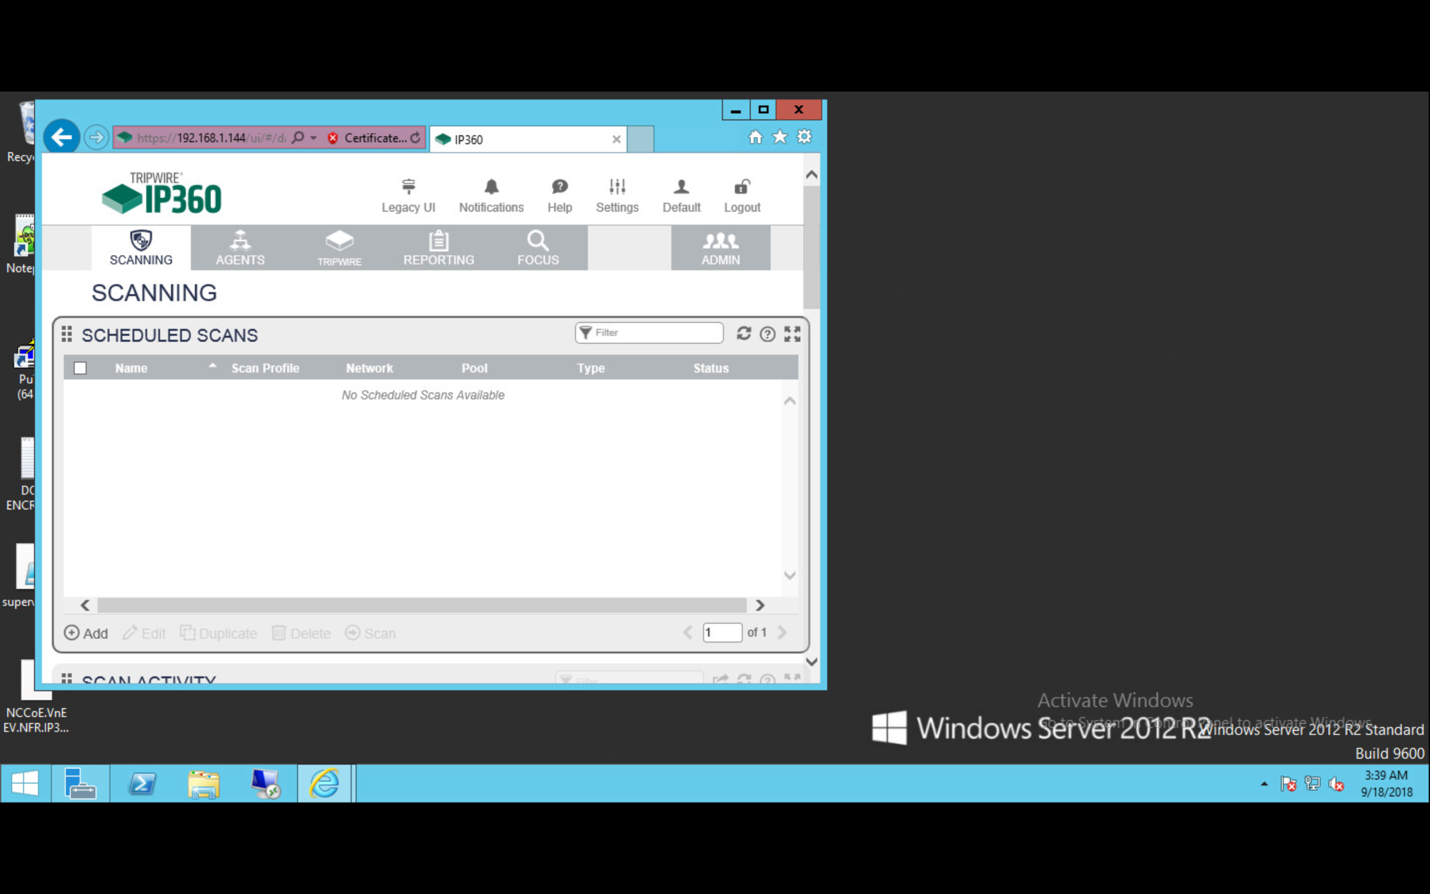Viewport: 1430px width, 894px height.
Task: Click the Internet Explorer taskbar icon
Action: 325,783
